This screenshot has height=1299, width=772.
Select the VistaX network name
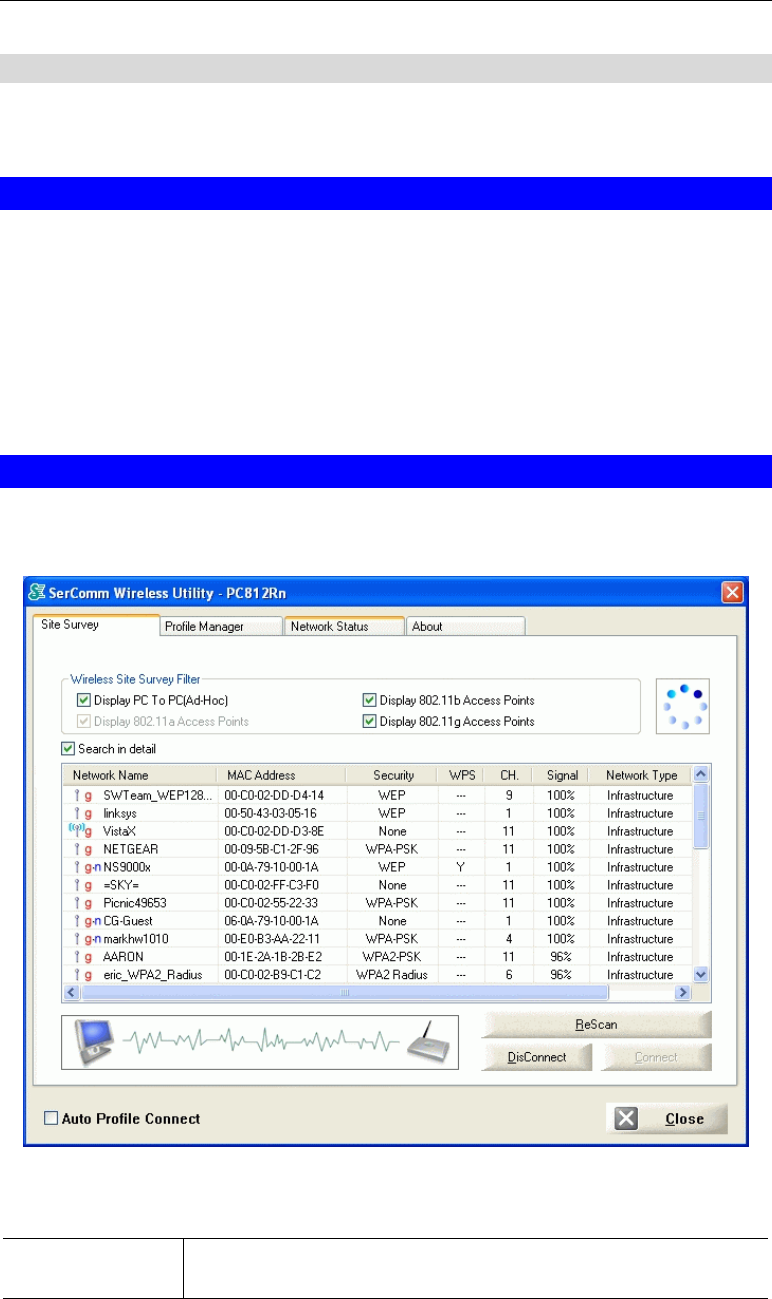pos(120,831)
